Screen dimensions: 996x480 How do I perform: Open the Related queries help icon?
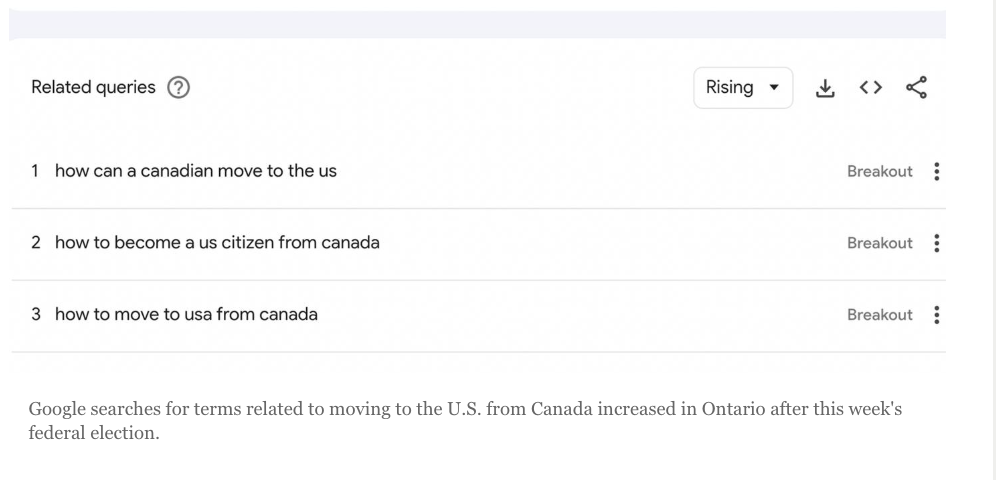pyautogui.click(x=178, y=88)
